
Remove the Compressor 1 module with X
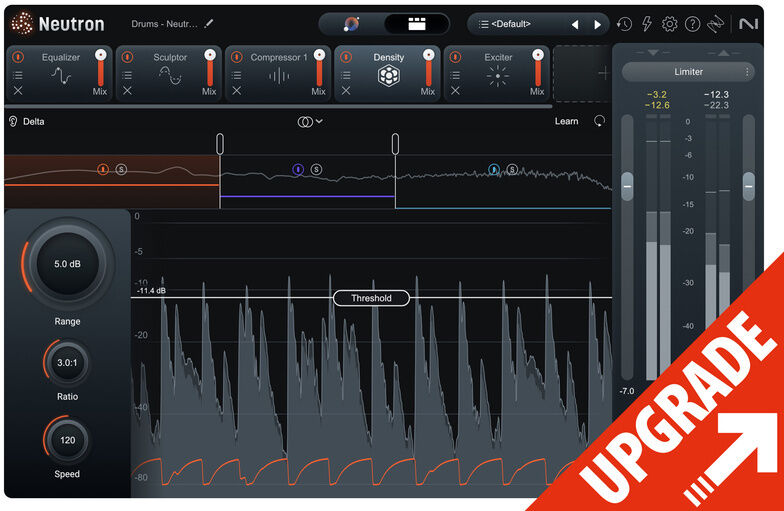coord(236,91)
